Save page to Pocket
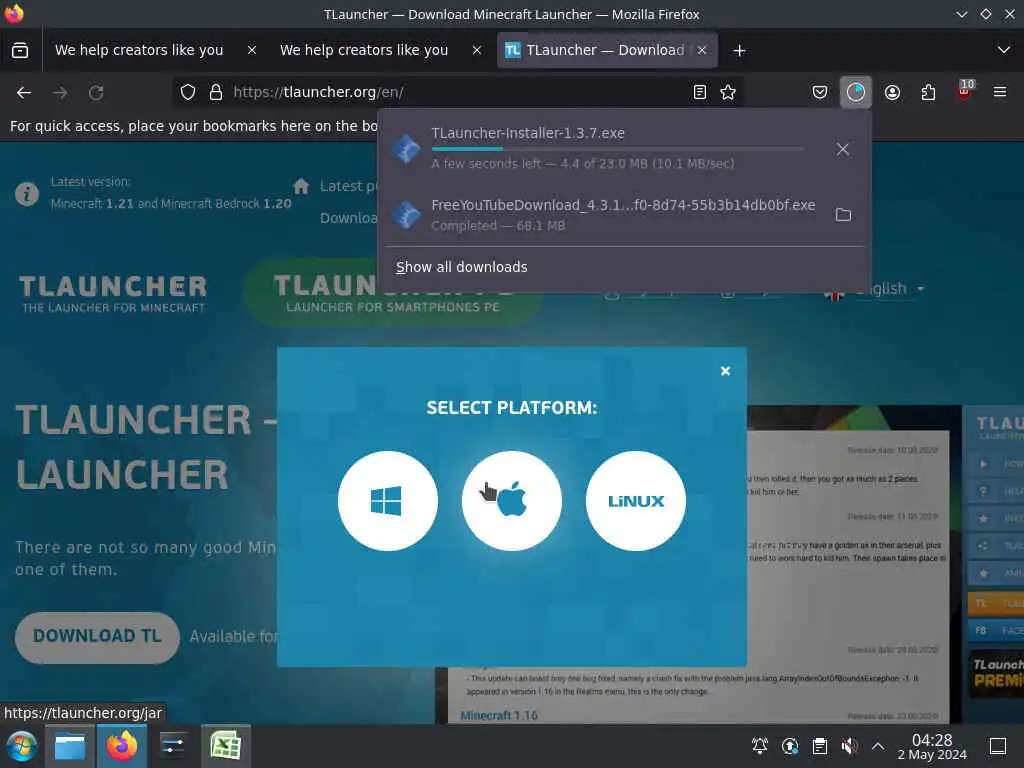1024x768 pixels. [820, 92]
